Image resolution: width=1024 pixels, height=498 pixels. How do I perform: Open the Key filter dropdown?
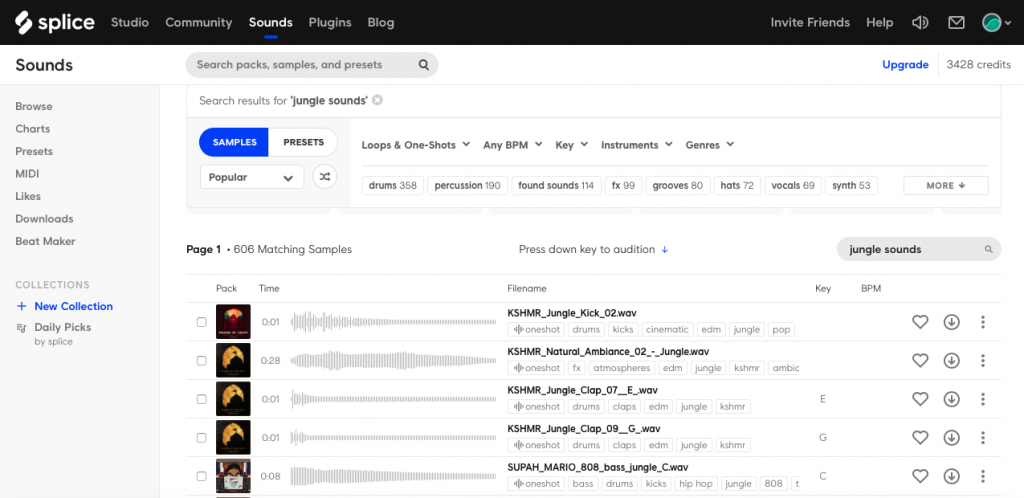click(571, 145)
